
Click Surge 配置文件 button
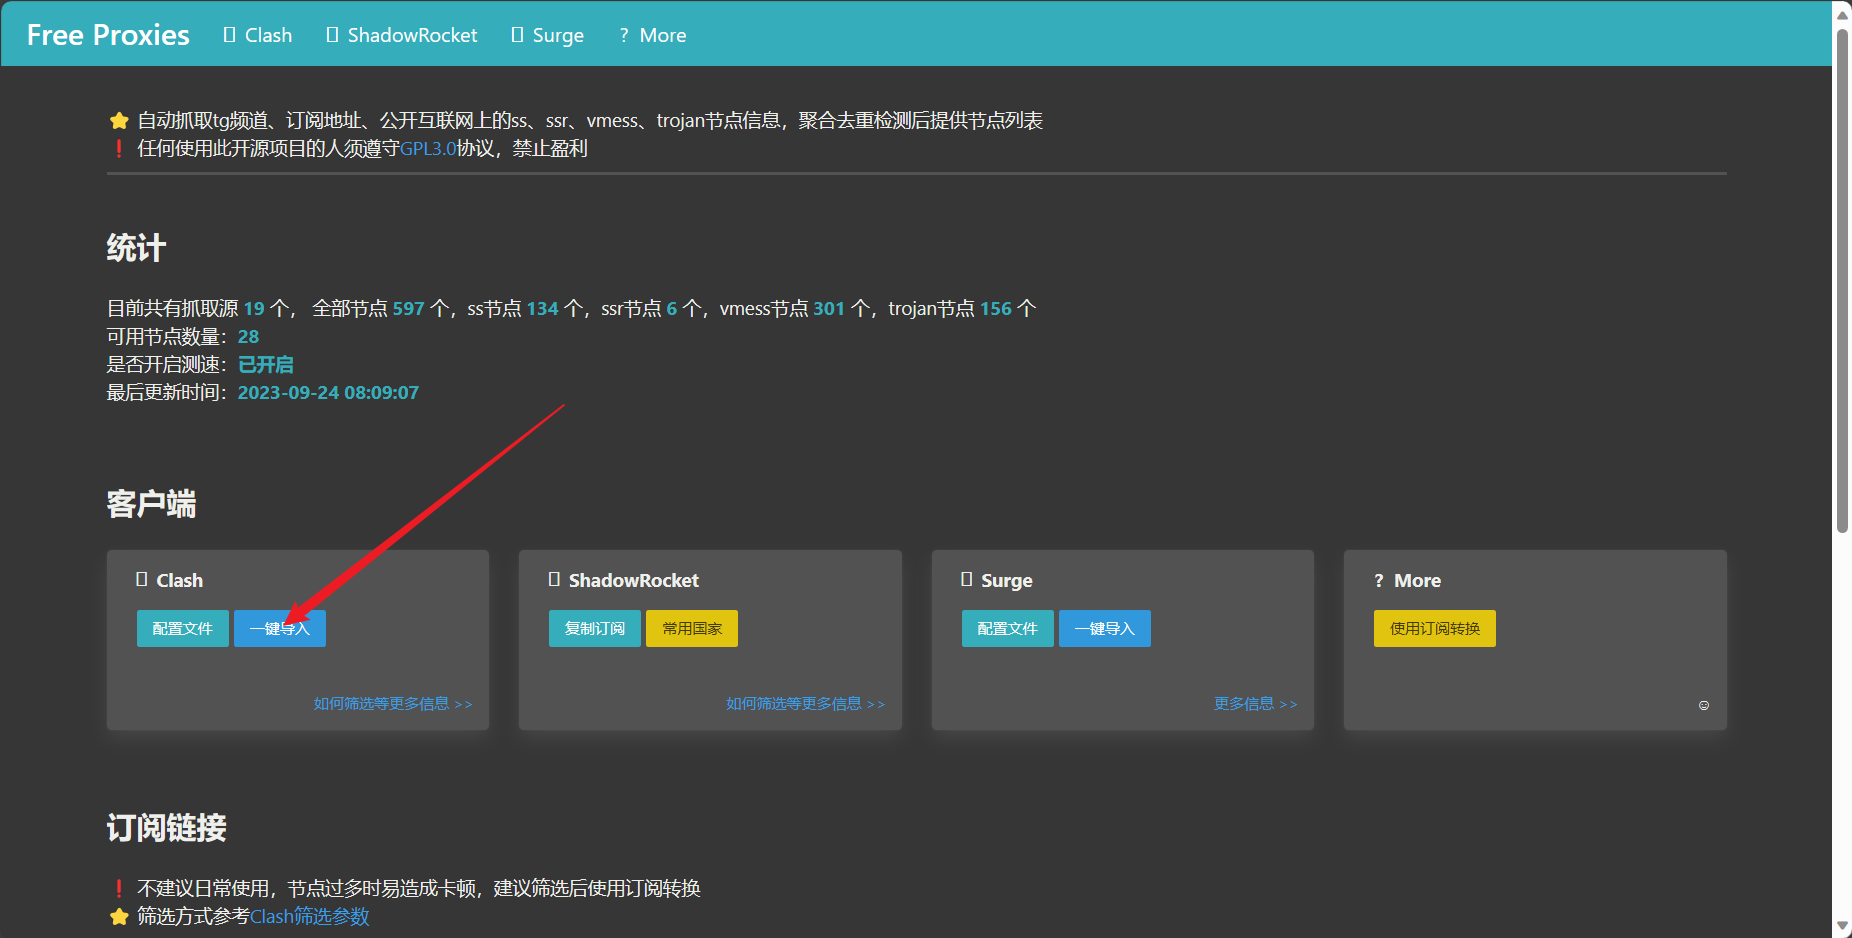[1007, 629]
